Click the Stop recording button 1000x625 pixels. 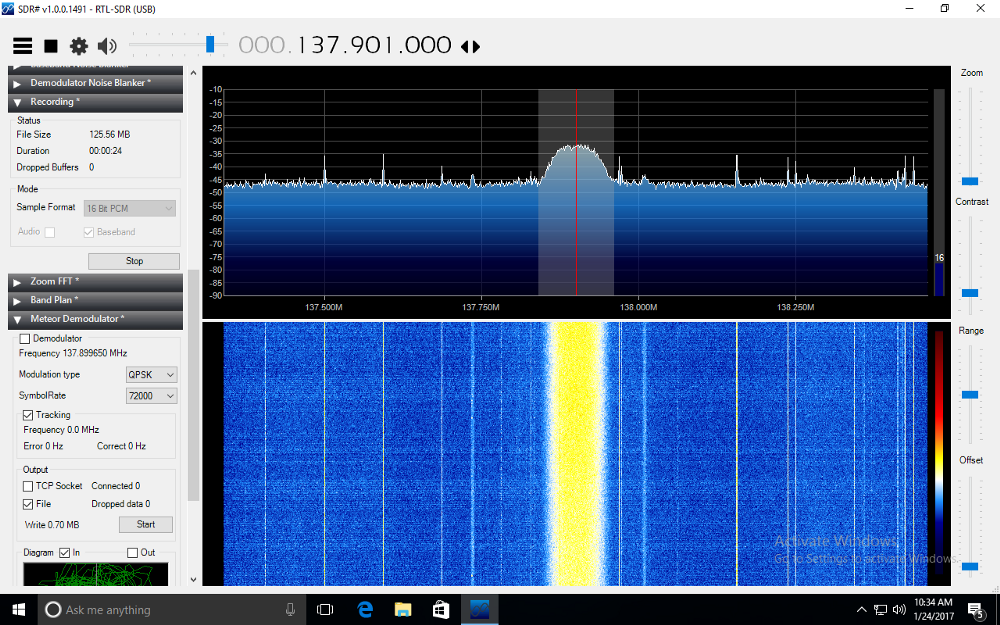(x=134, y=261)
